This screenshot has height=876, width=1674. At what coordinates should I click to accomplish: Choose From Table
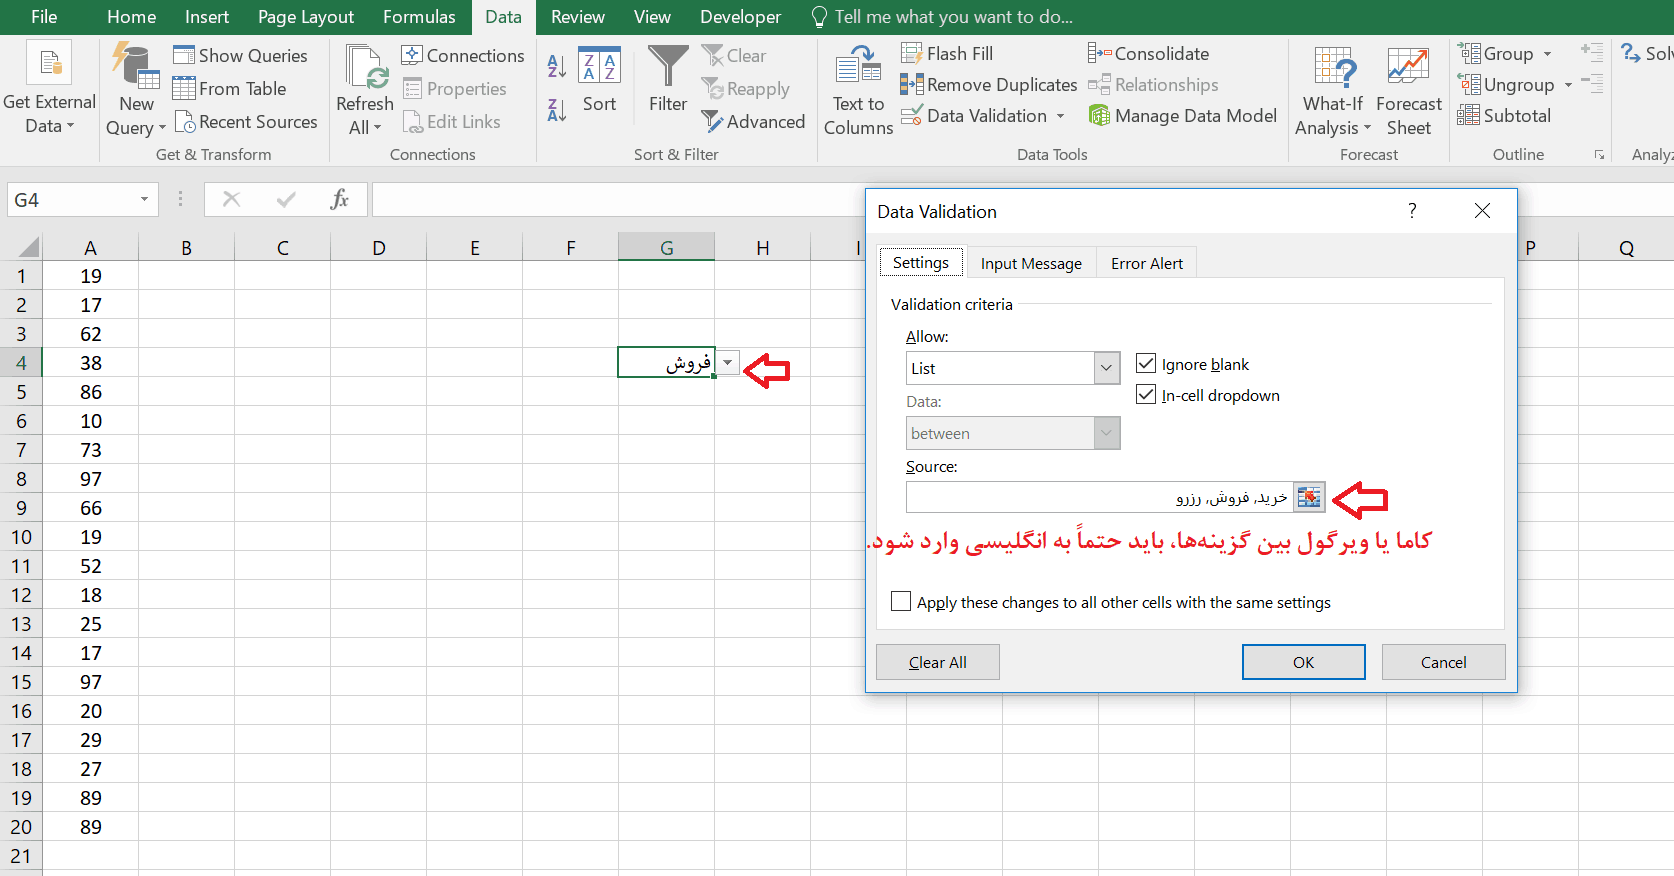tap(230, 89)
